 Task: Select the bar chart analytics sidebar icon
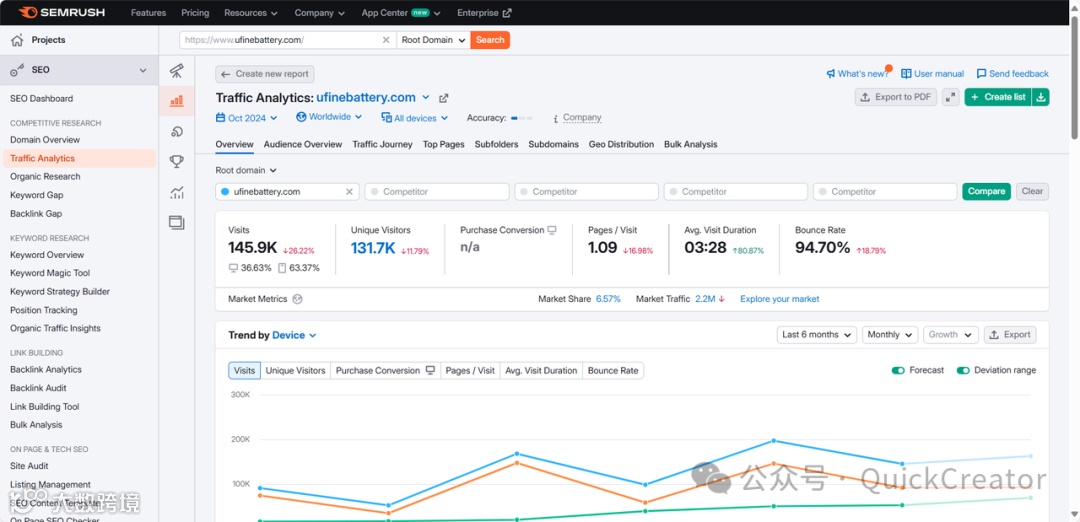[176, 101]
